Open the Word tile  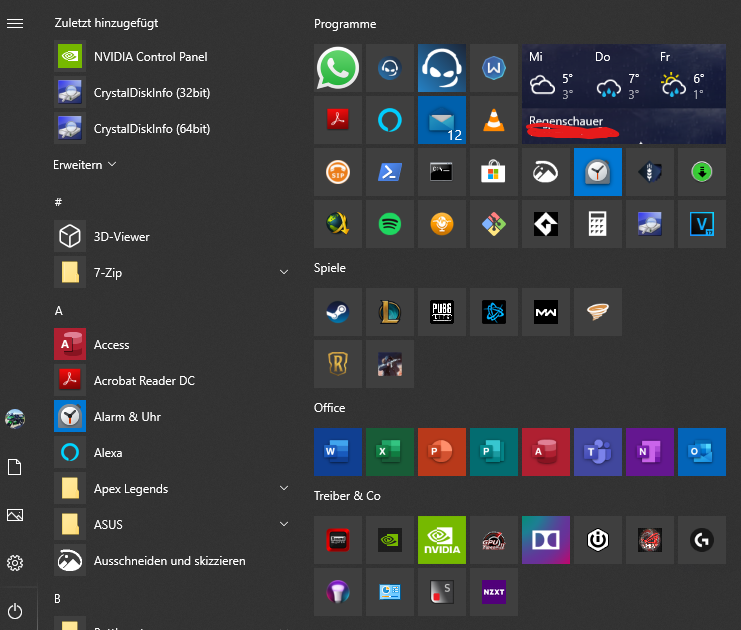[338, 452]
